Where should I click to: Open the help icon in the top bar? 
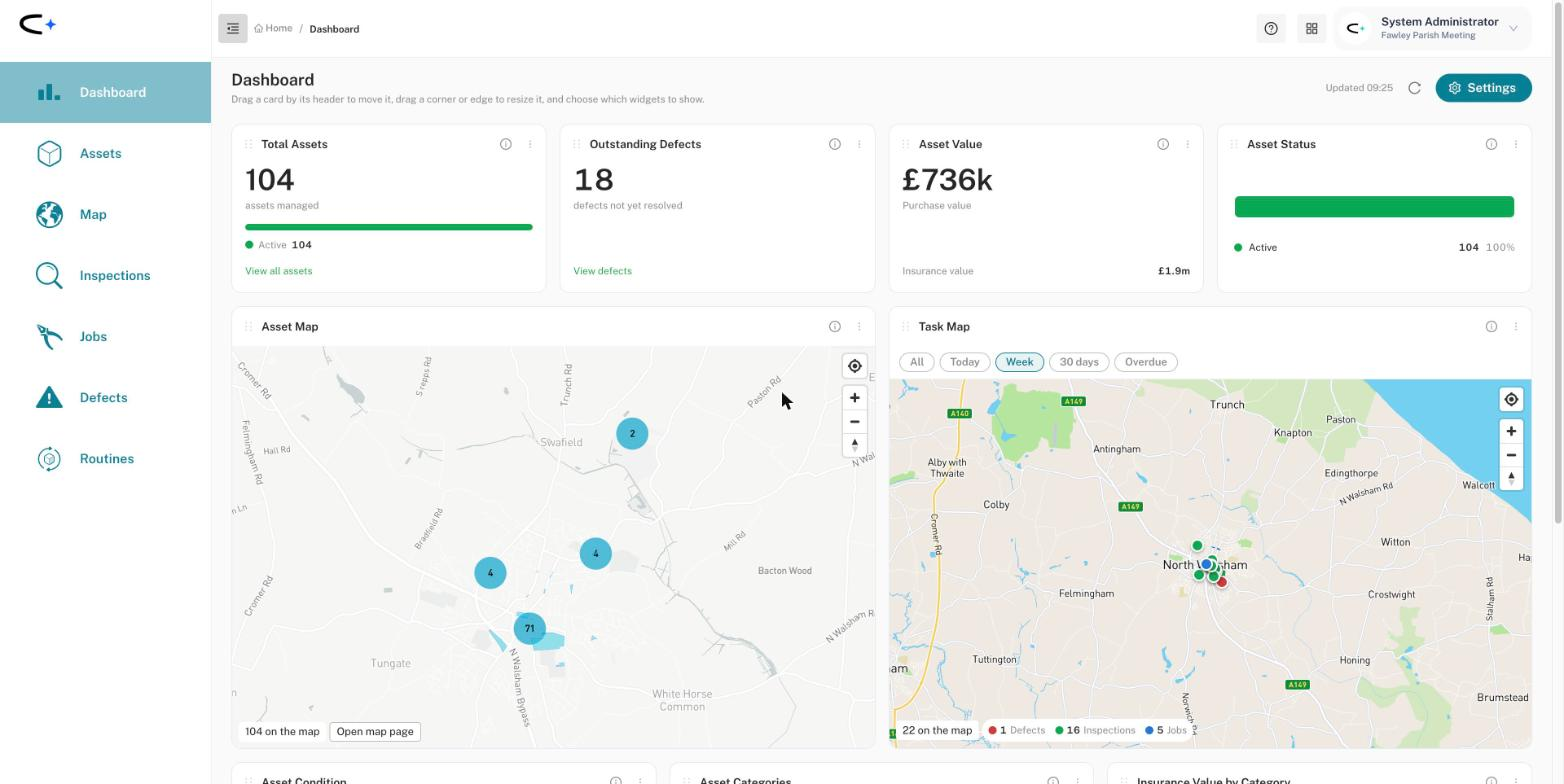pos(1271,29)
